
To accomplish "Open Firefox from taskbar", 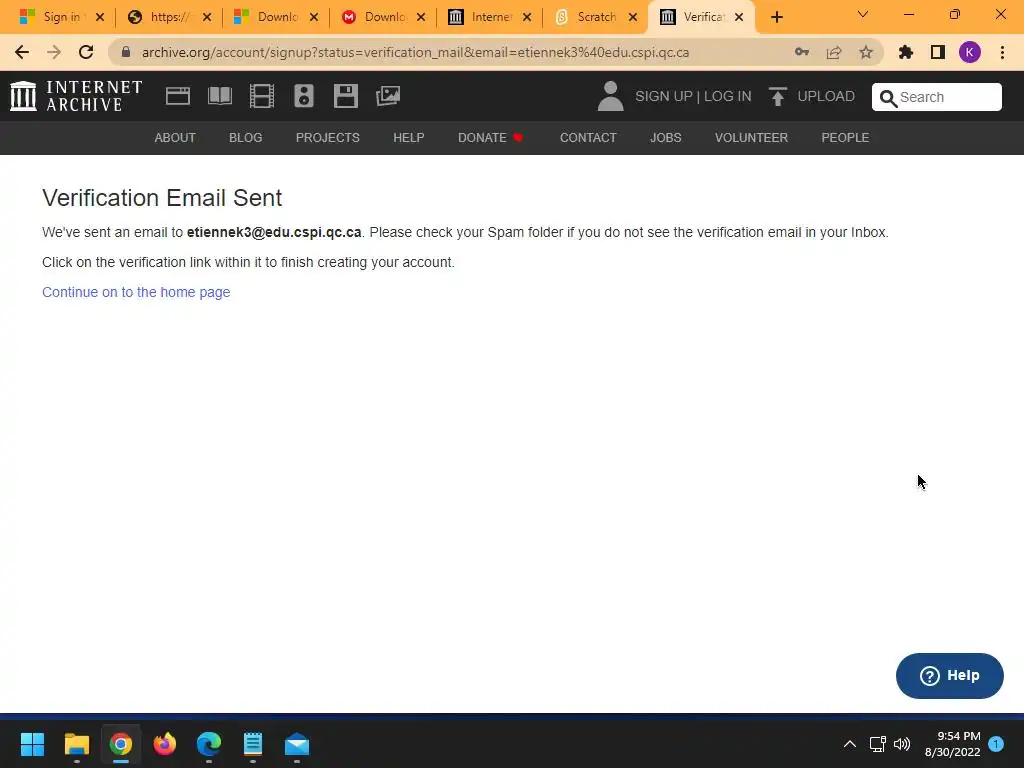I will coord(165,744).
